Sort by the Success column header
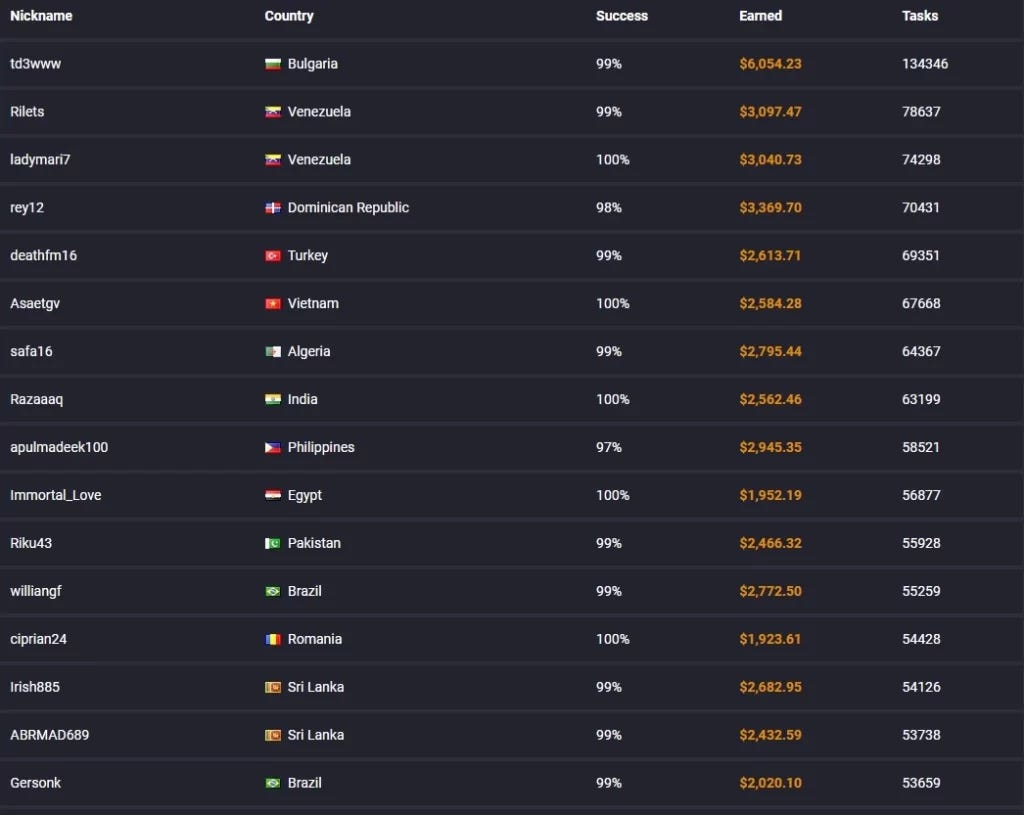This screenshot has height=815, width=1024. coord(622,16)
